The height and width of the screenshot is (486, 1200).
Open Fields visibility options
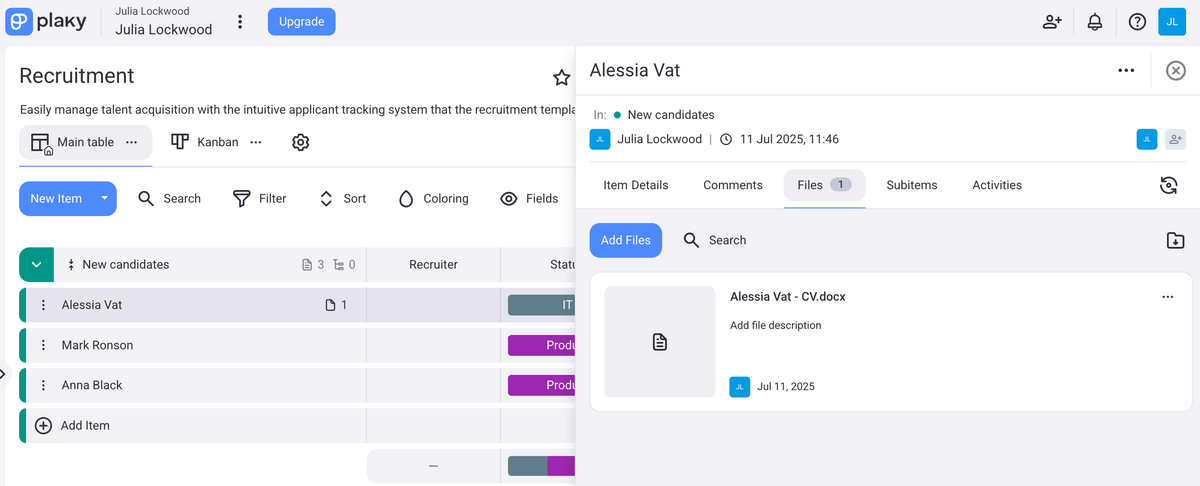(529, 199)
